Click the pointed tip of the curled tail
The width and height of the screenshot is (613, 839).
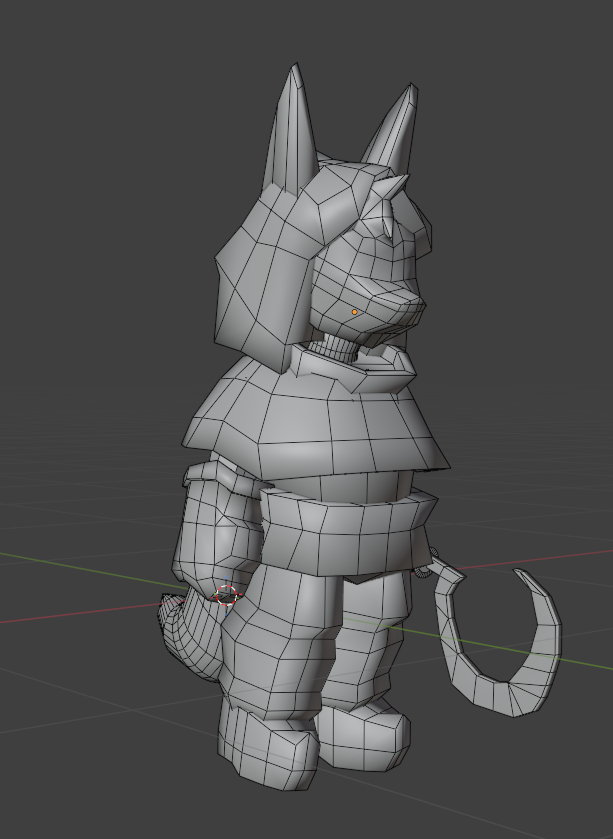(x=517, y=574)
